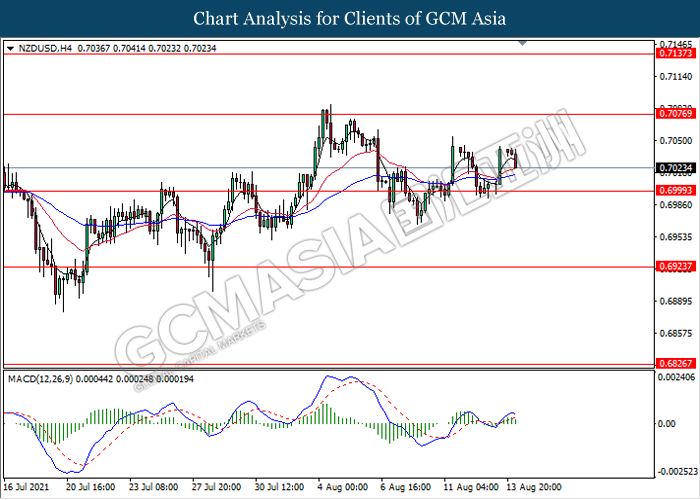Click the 0.70500 price scale value
This screenshot has height=500, width=700.
(676, 141)
